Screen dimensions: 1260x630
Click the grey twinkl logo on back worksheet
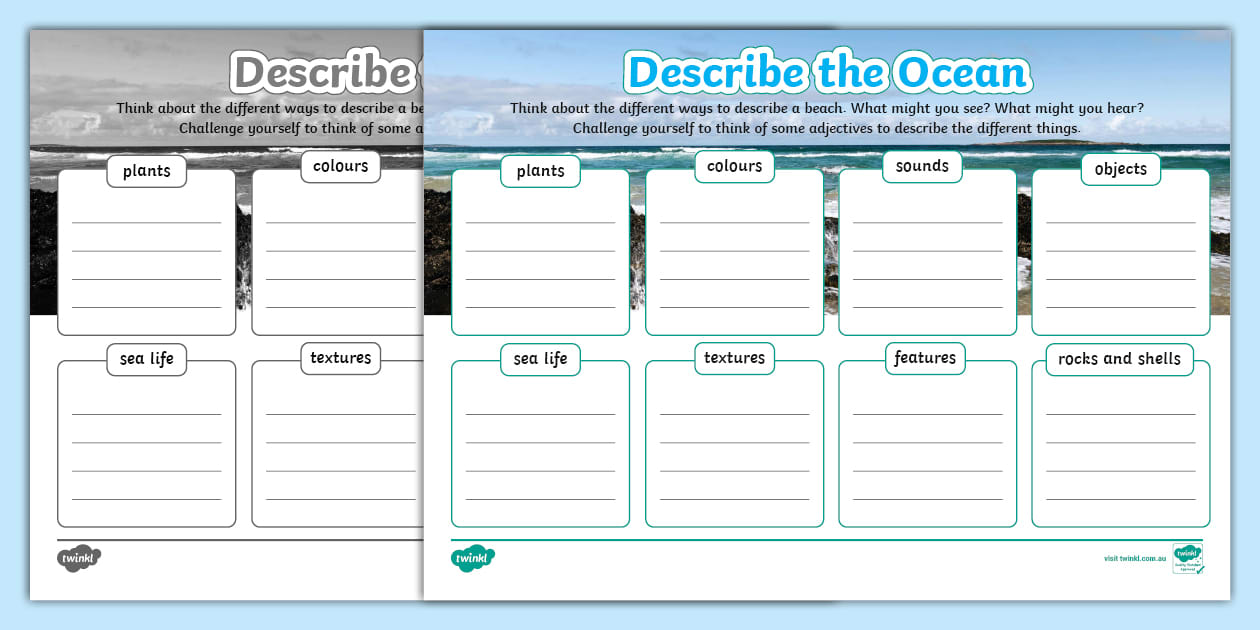point(78,560)
